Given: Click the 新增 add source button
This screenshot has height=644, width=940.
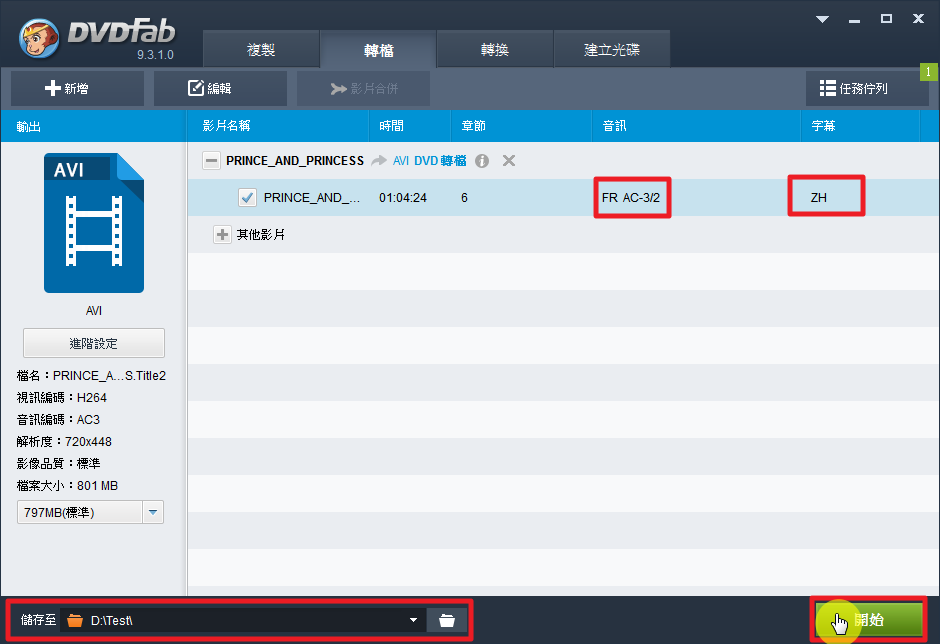Looking at the screenshot, I should click(77, 88).
